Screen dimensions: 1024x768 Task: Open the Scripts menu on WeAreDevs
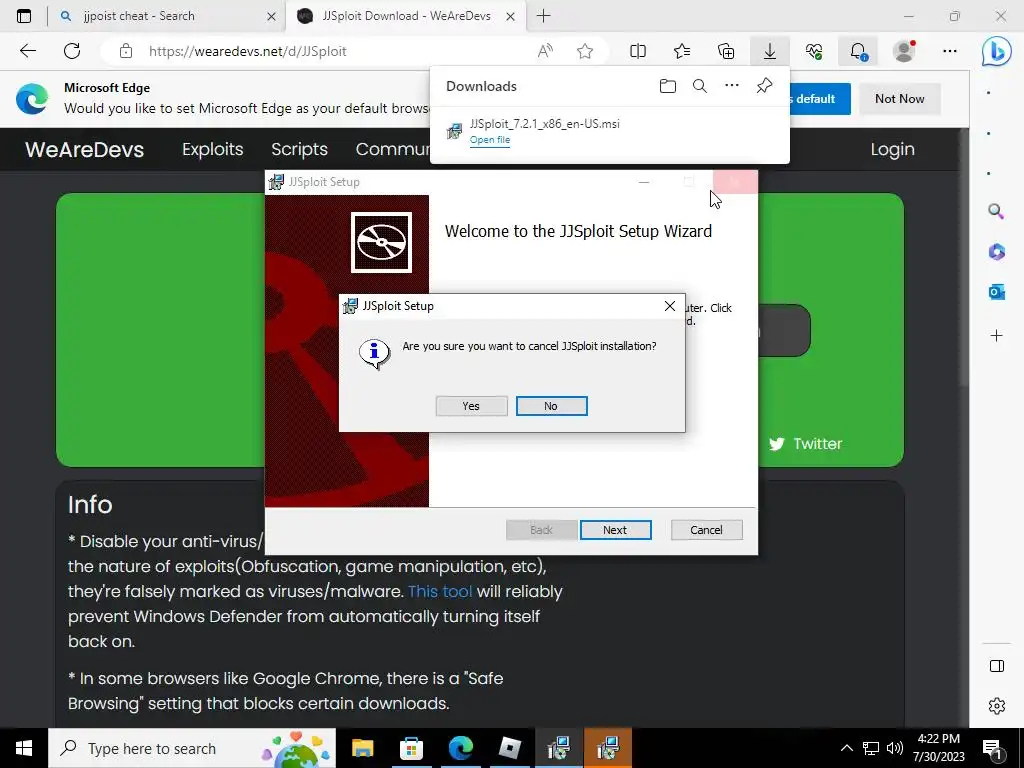click(299, 149)
